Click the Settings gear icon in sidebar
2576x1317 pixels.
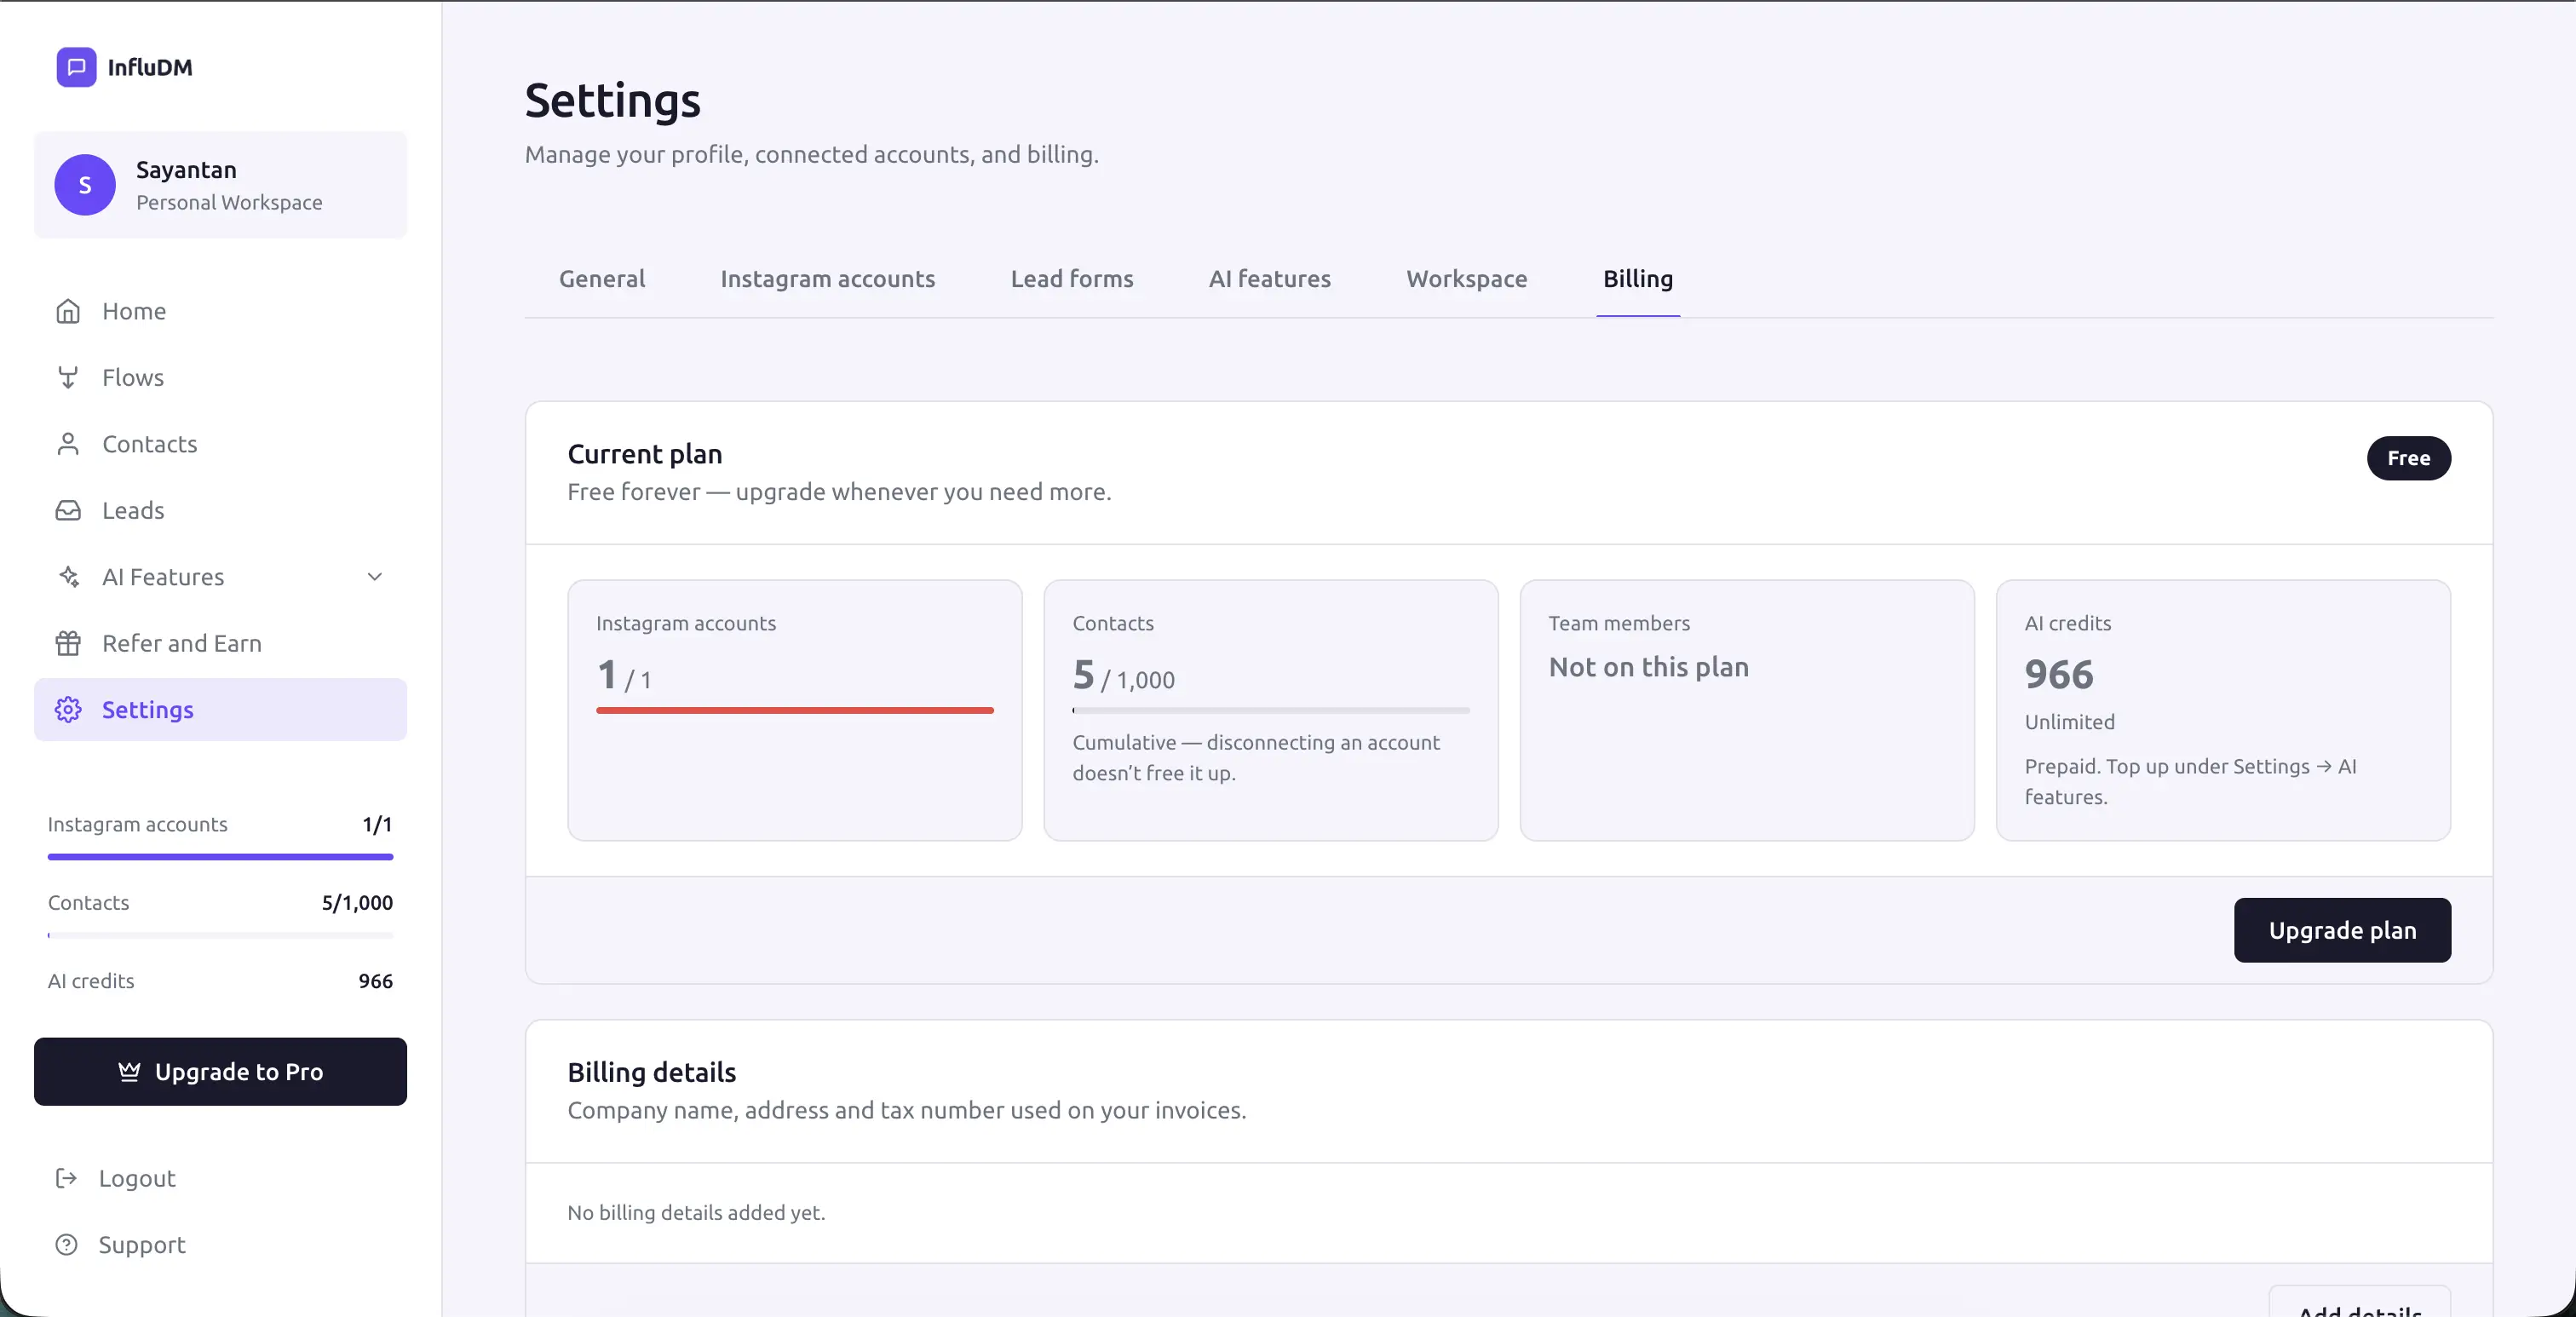tap(68, 710)
